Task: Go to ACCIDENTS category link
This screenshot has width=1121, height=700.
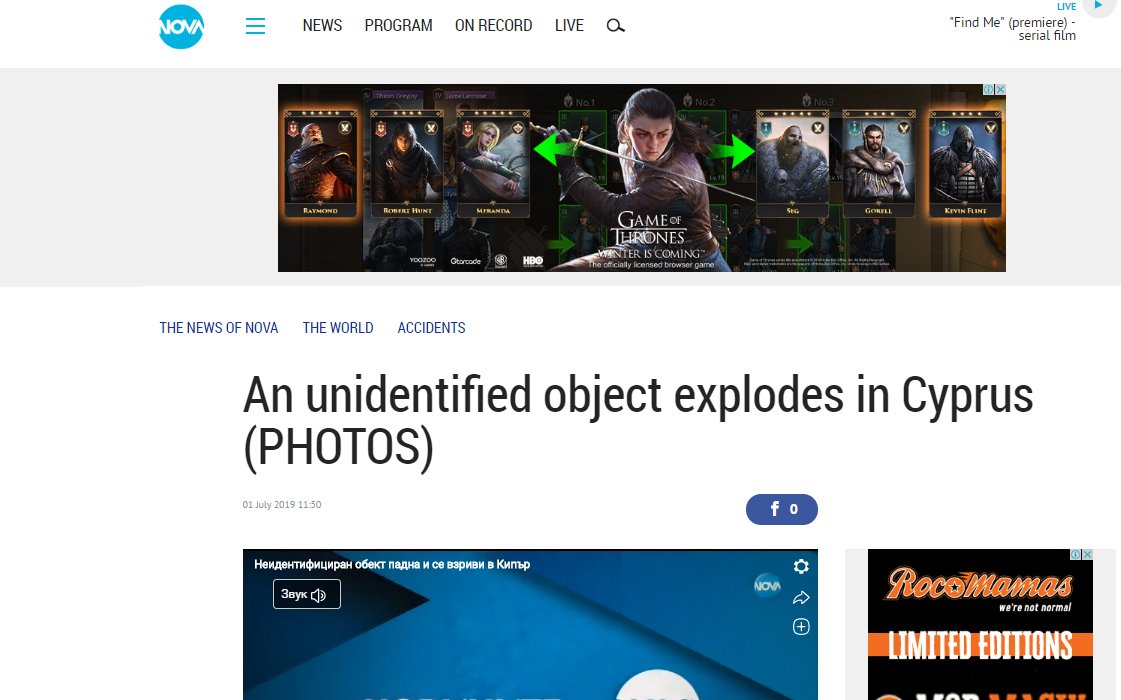Action: [431, 327]
